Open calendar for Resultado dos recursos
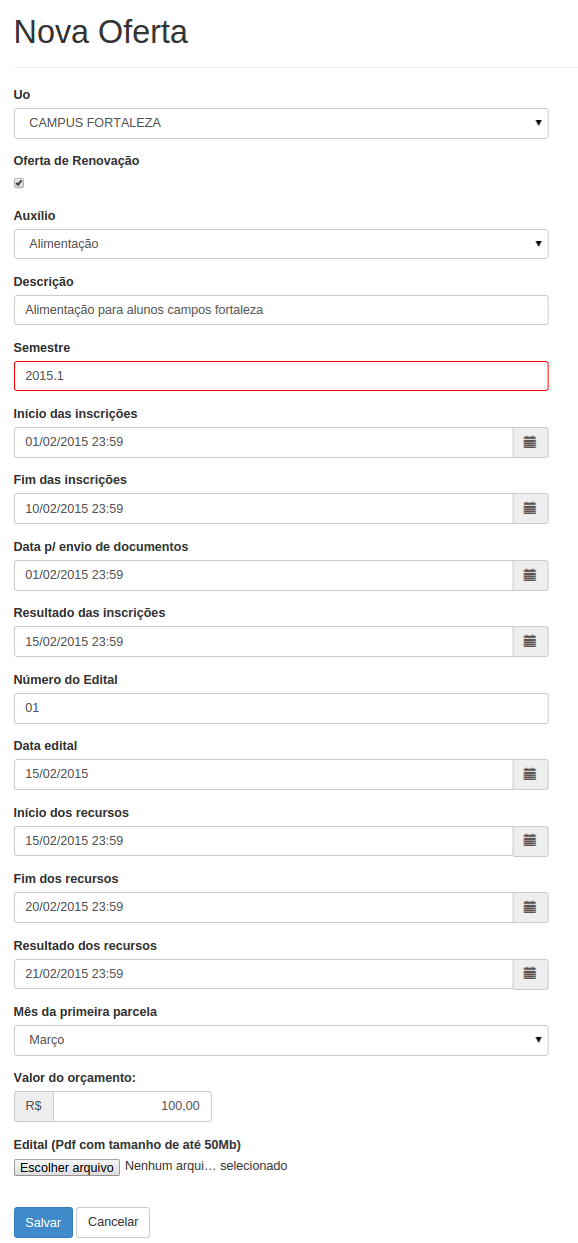Image resolution: width=578 pixels, height=1243 pixels. 530,974
